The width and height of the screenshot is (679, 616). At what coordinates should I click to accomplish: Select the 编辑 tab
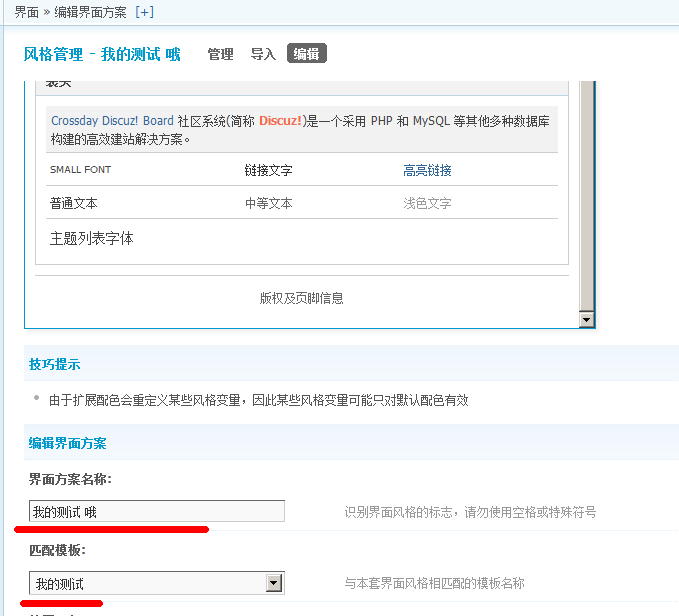click(x=307, y=54)
